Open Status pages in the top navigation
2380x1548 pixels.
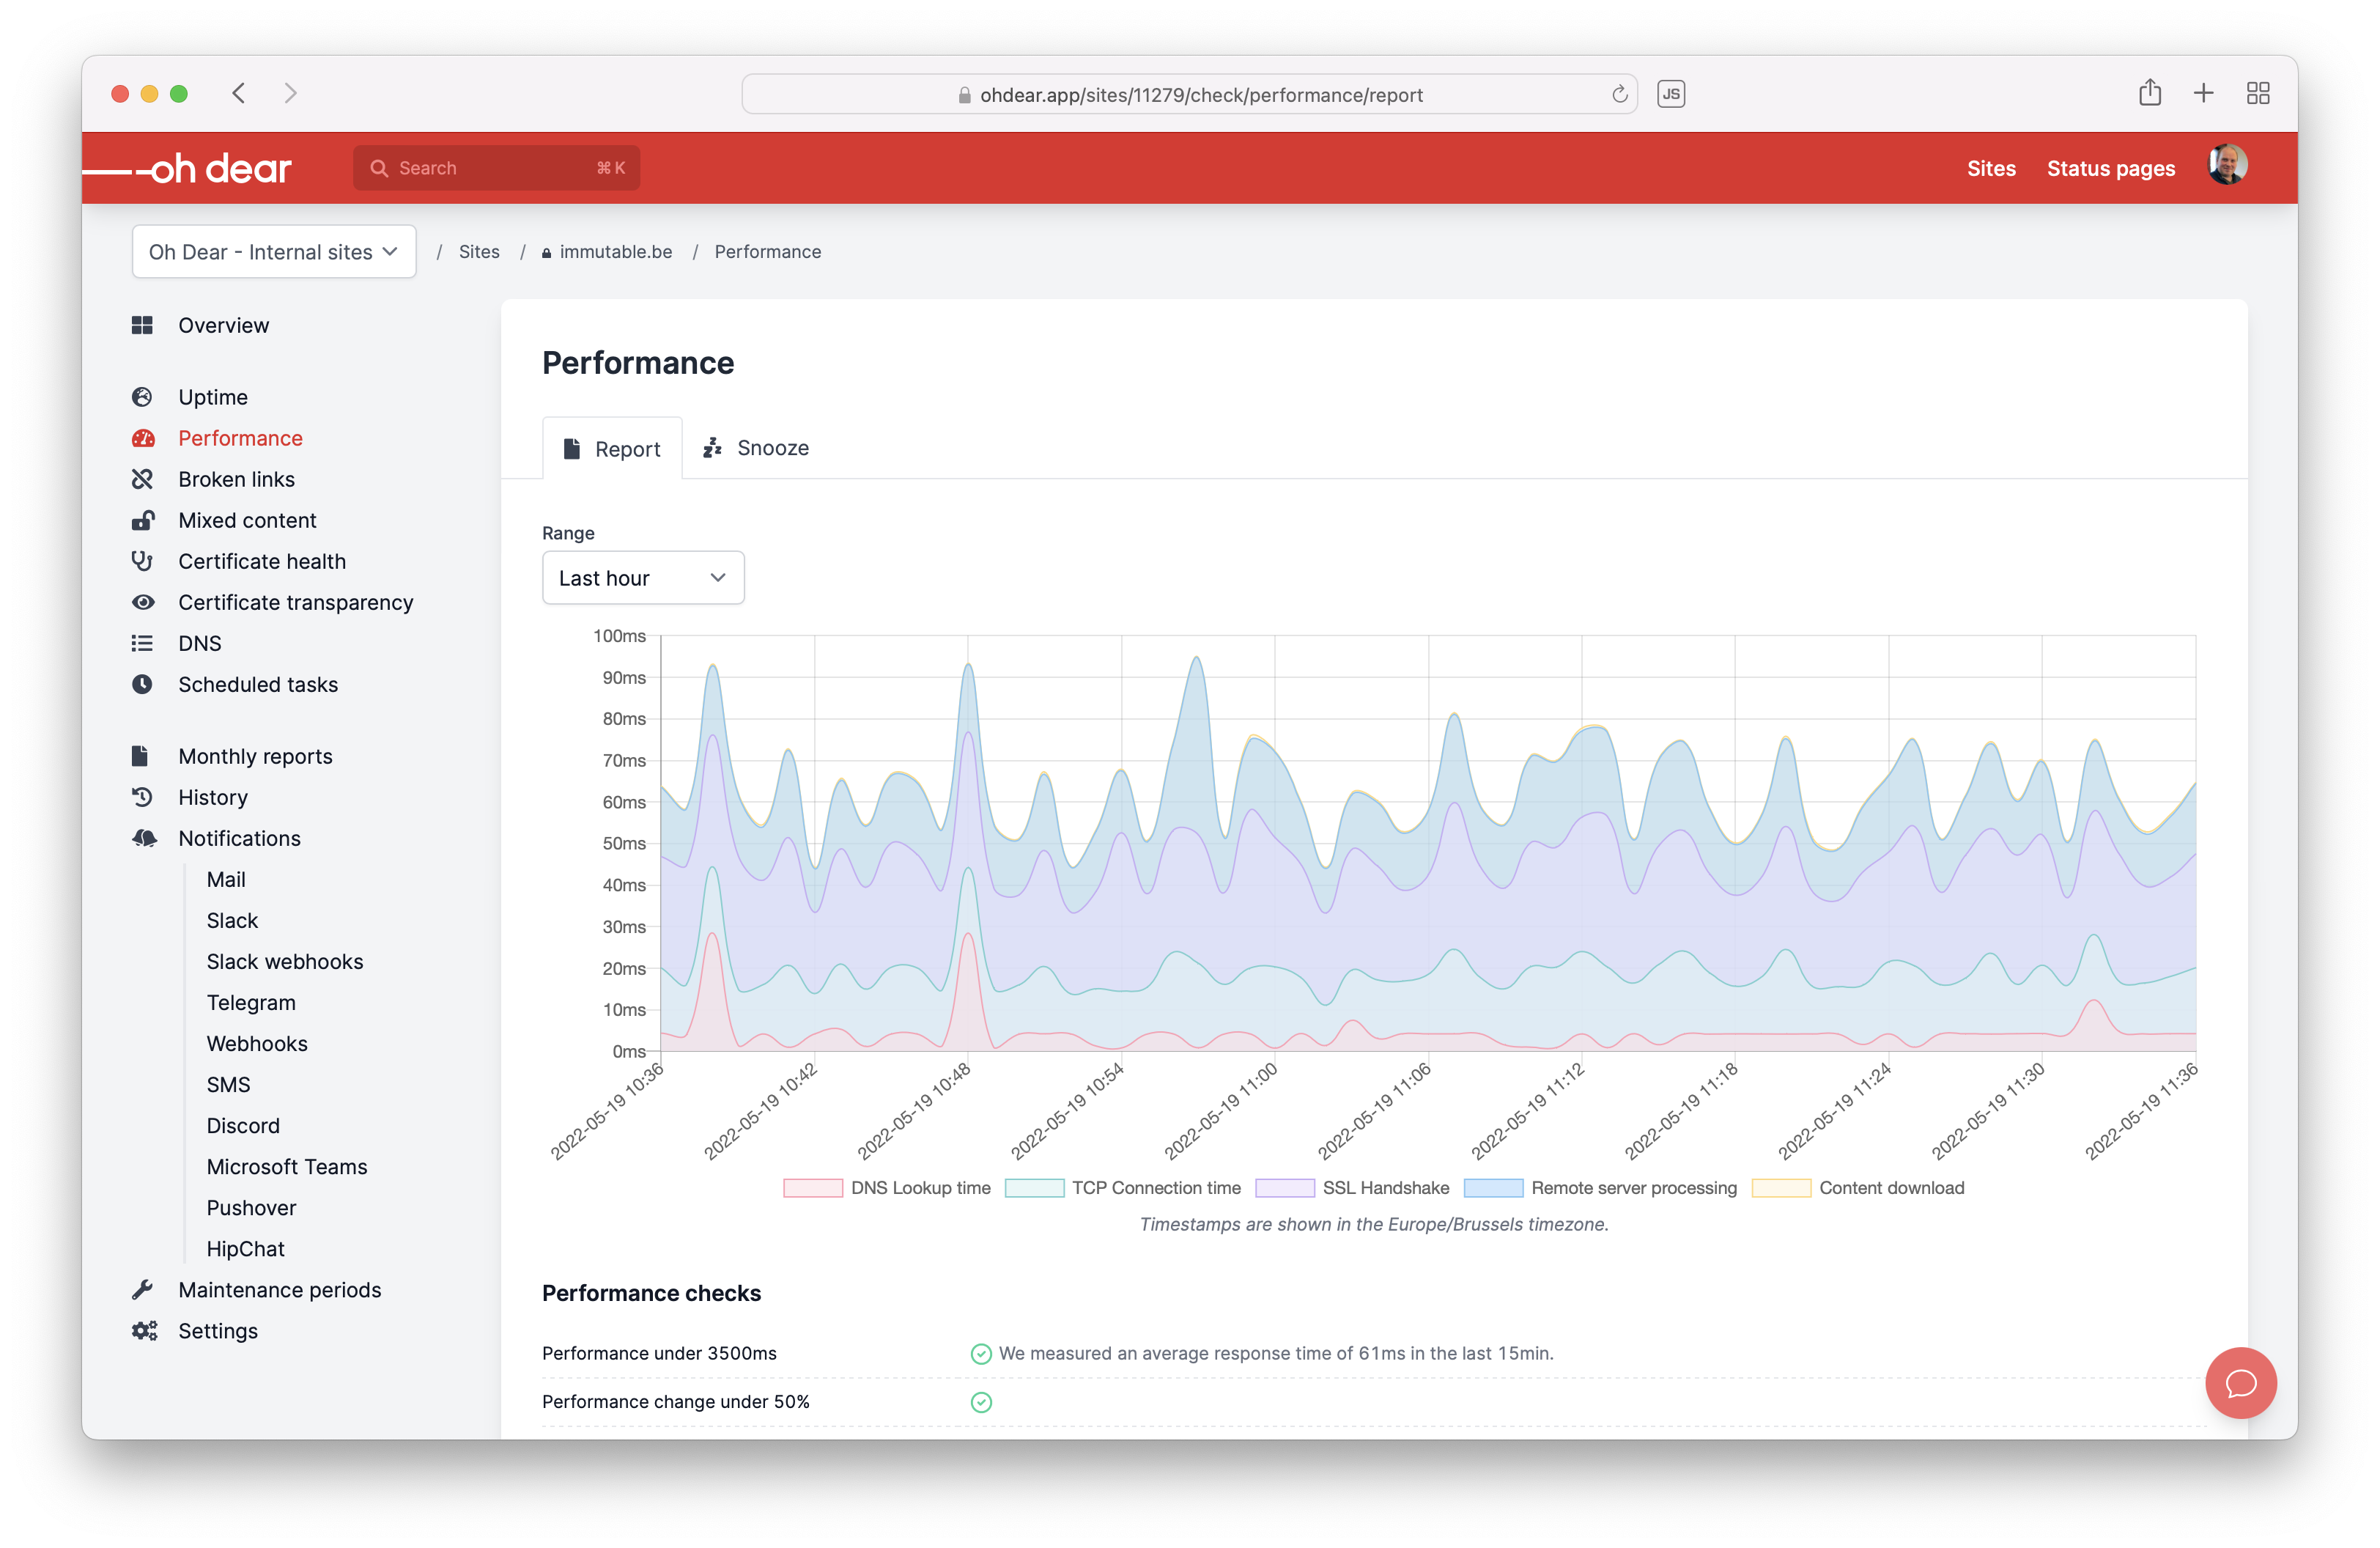click(x=2110, y=168)
